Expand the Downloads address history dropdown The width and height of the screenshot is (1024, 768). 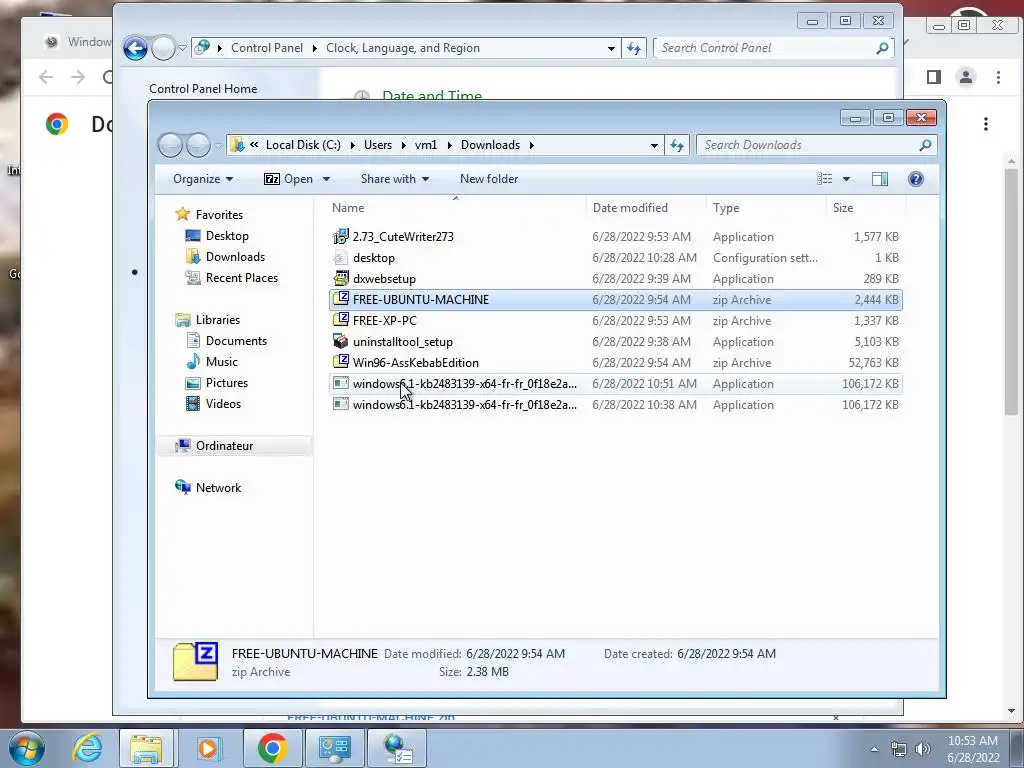(654, 145)
